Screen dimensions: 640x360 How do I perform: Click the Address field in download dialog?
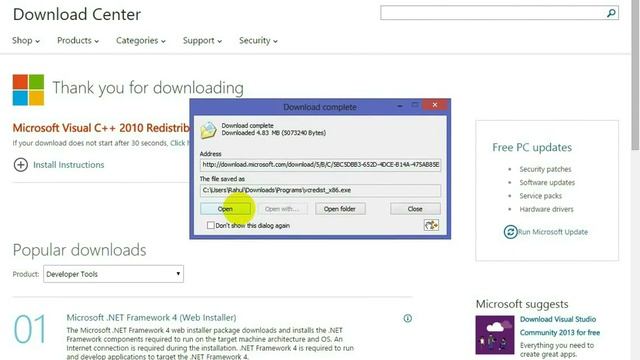320,164
